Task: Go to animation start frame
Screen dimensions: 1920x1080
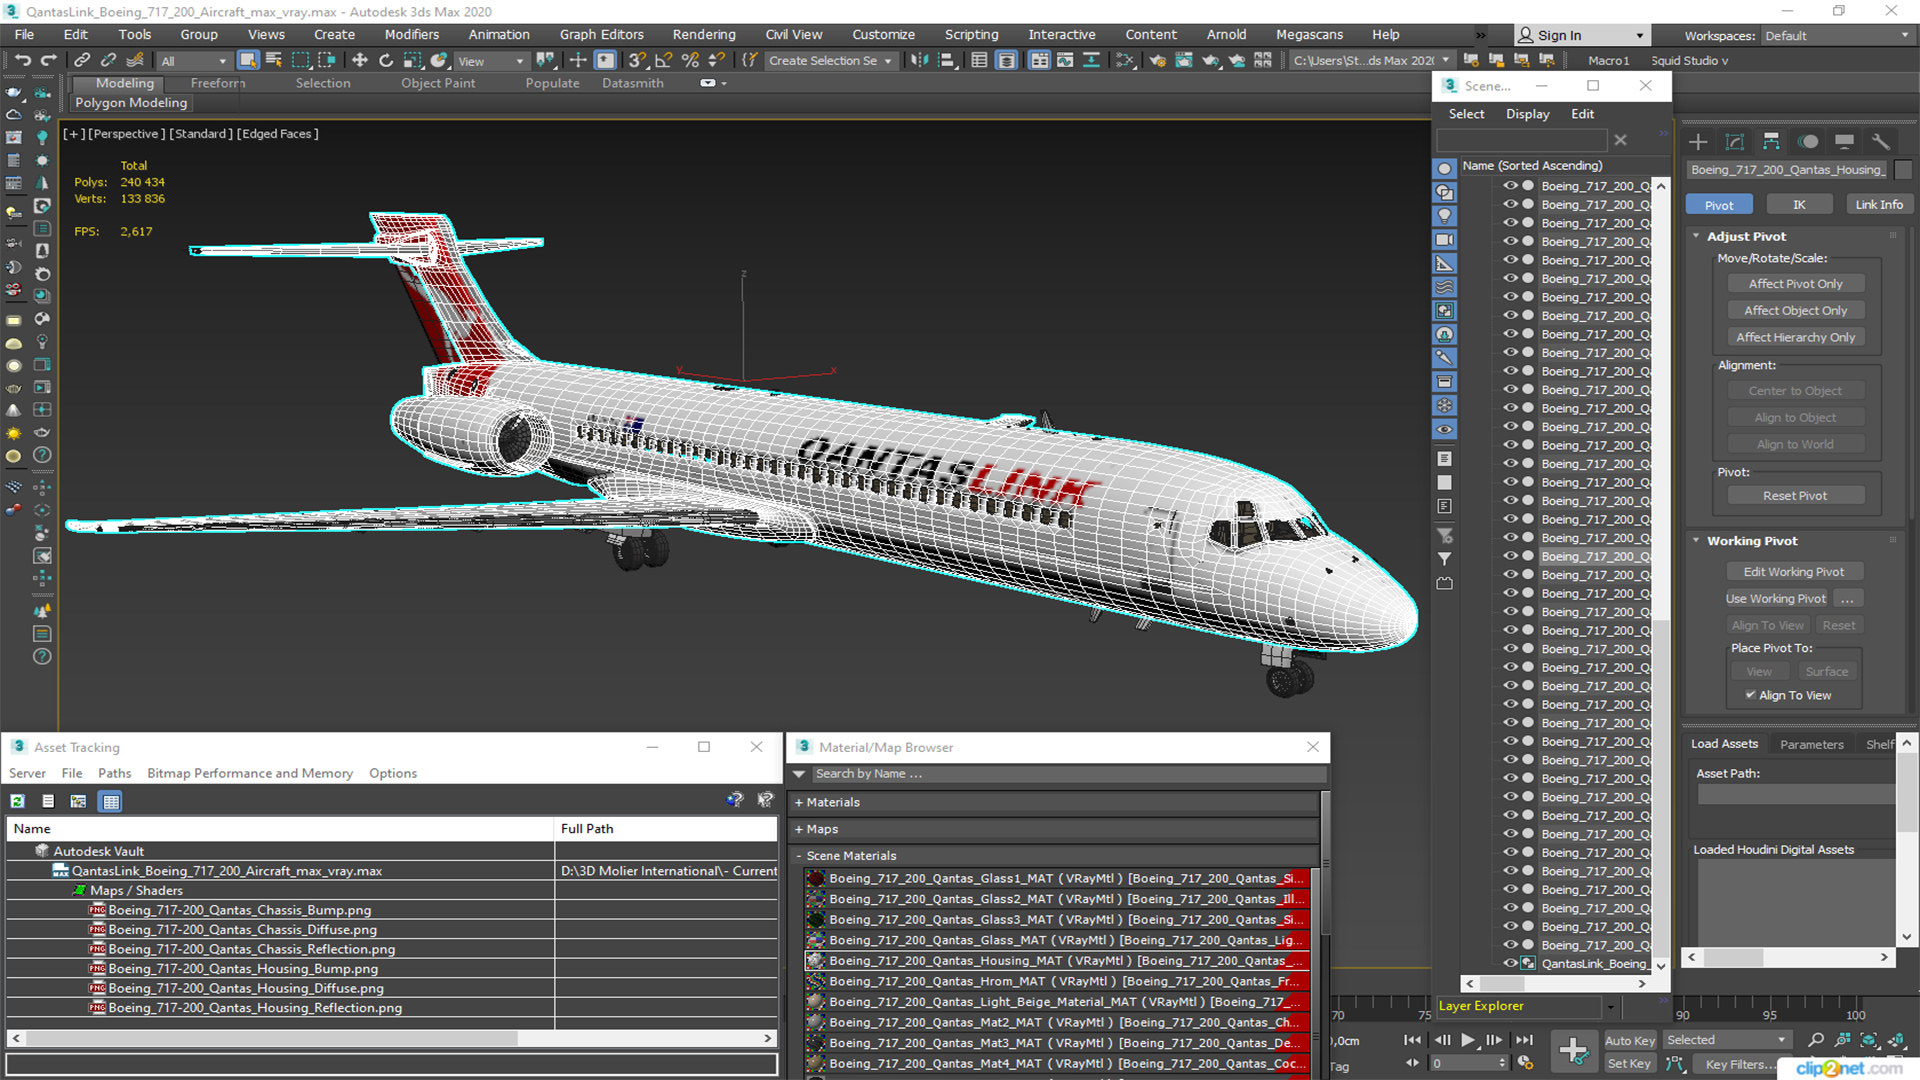Action: tap(1412, 1040)
